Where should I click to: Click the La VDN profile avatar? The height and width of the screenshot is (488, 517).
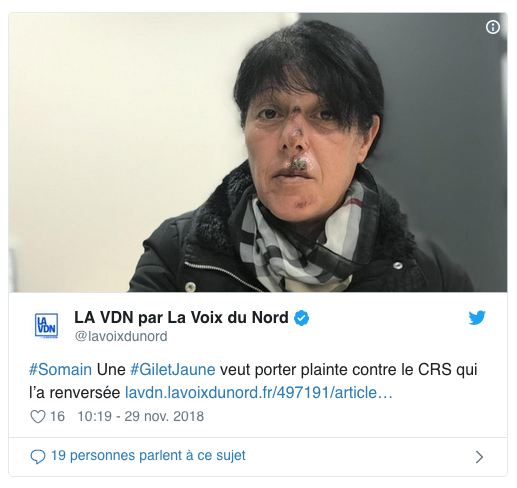click(47, 325)
